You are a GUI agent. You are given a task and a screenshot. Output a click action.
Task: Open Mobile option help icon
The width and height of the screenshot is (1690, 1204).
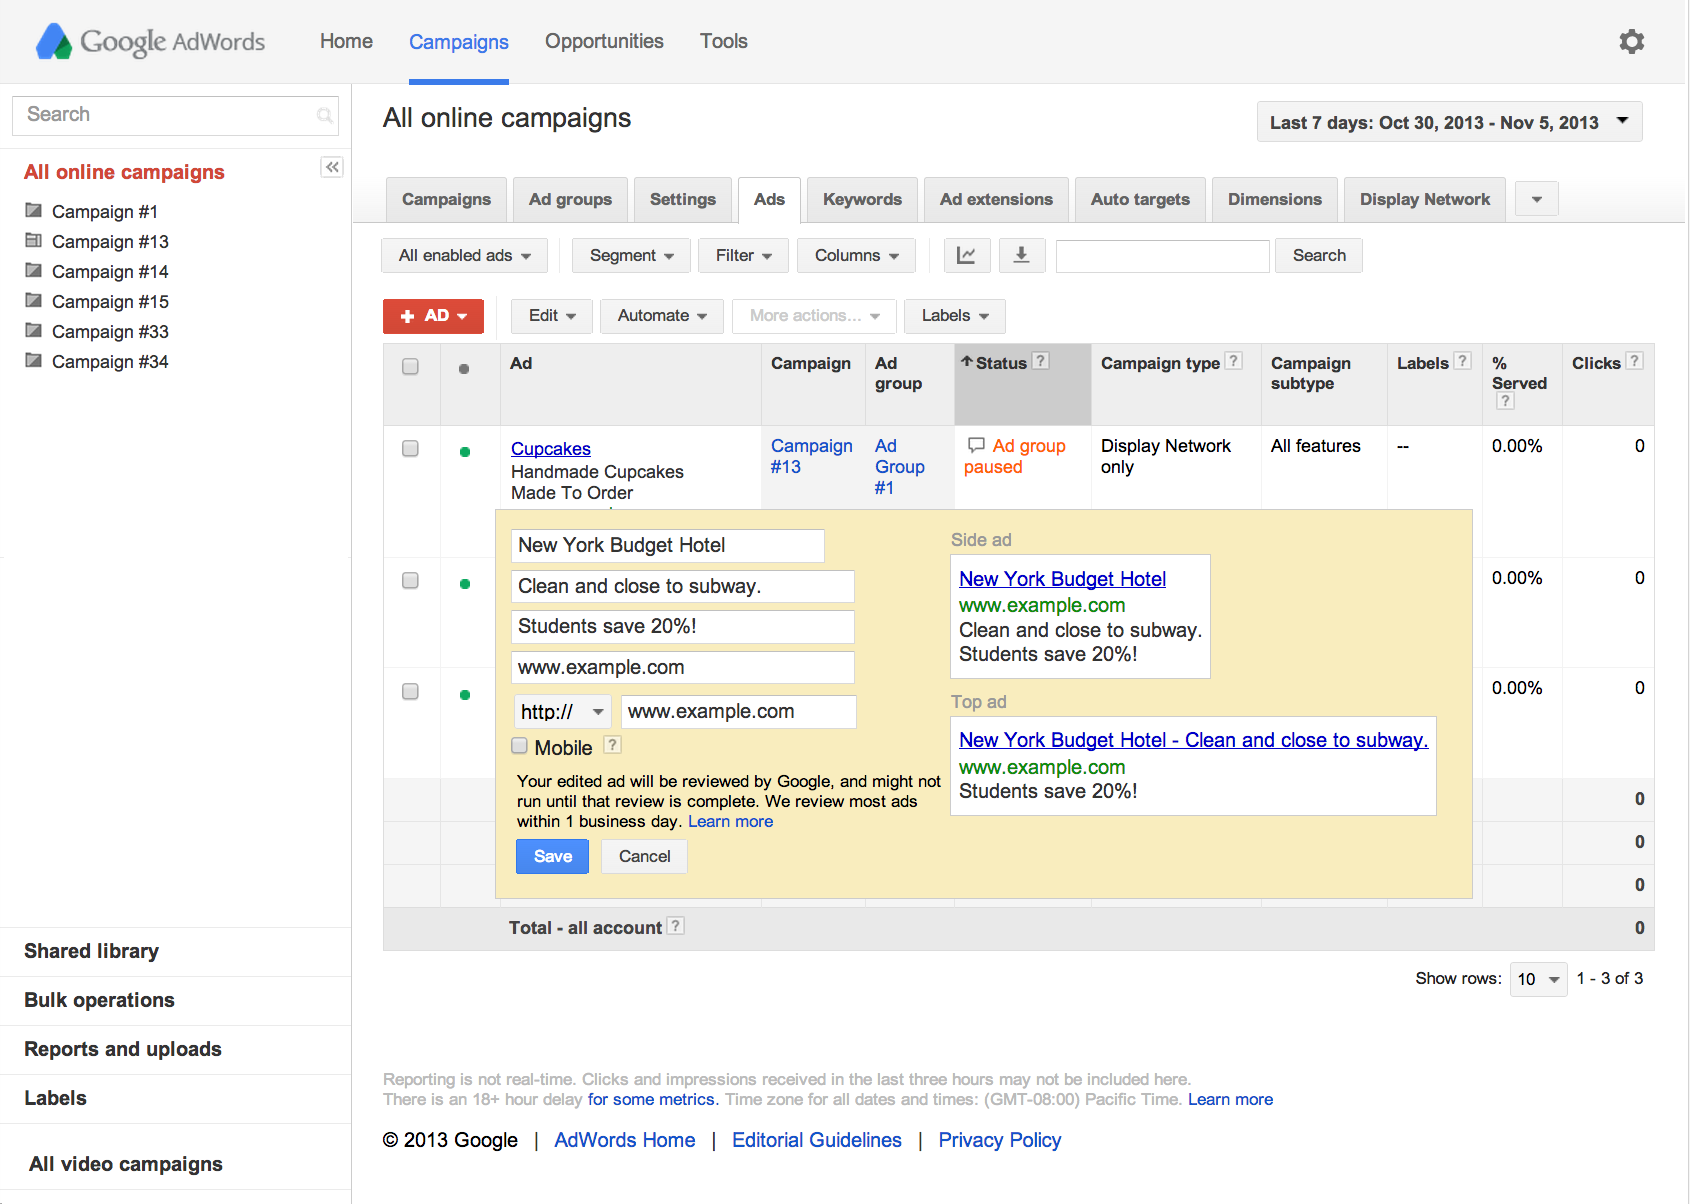pos(613,745)
